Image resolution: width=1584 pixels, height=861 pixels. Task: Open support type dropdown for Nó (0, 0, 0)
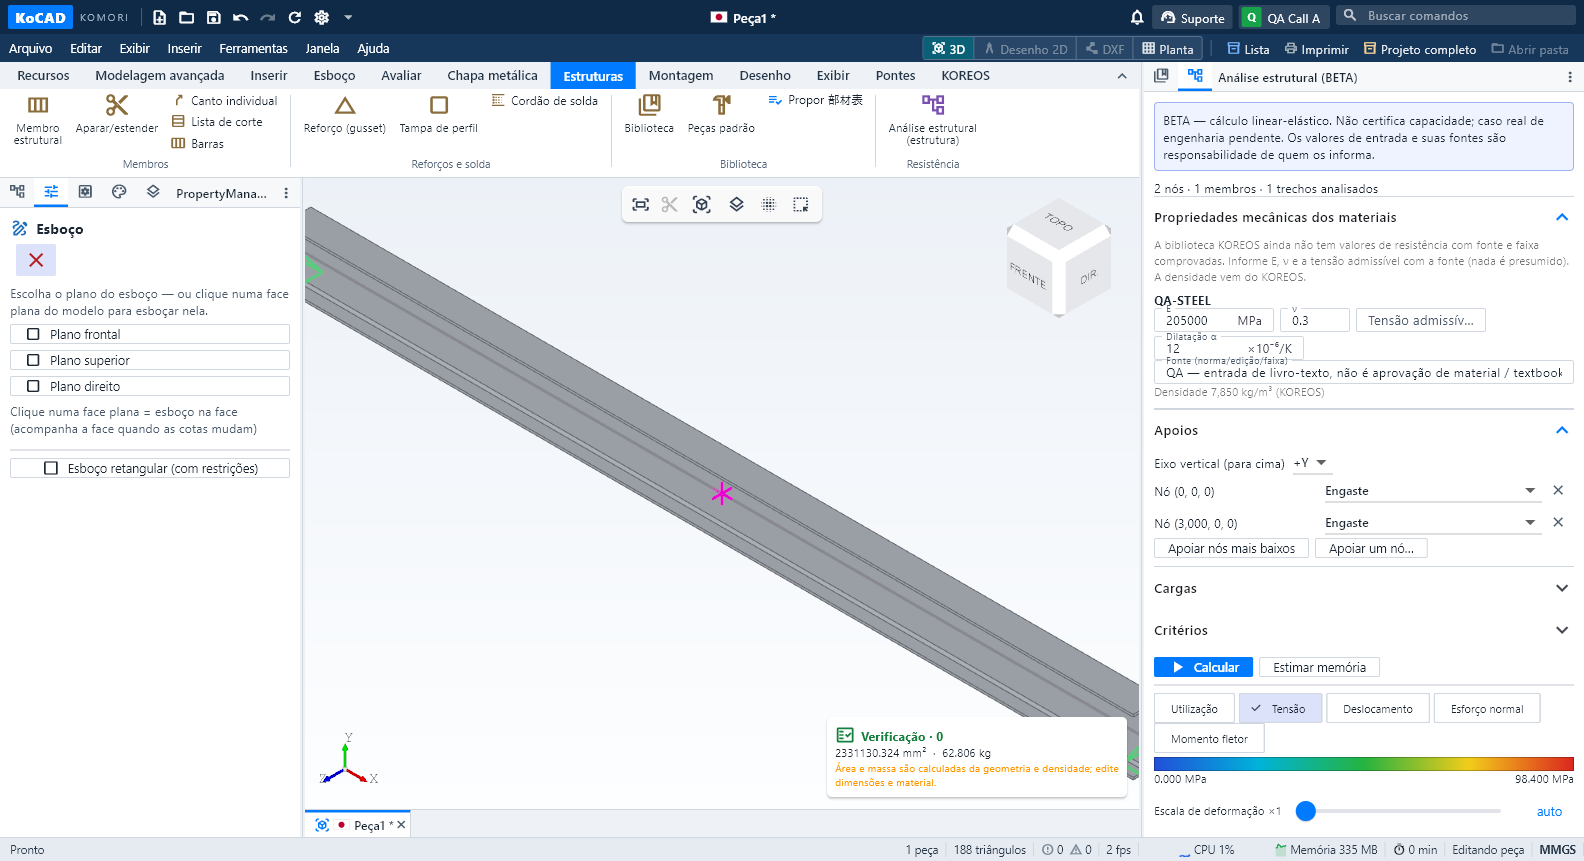[1432, 491]
